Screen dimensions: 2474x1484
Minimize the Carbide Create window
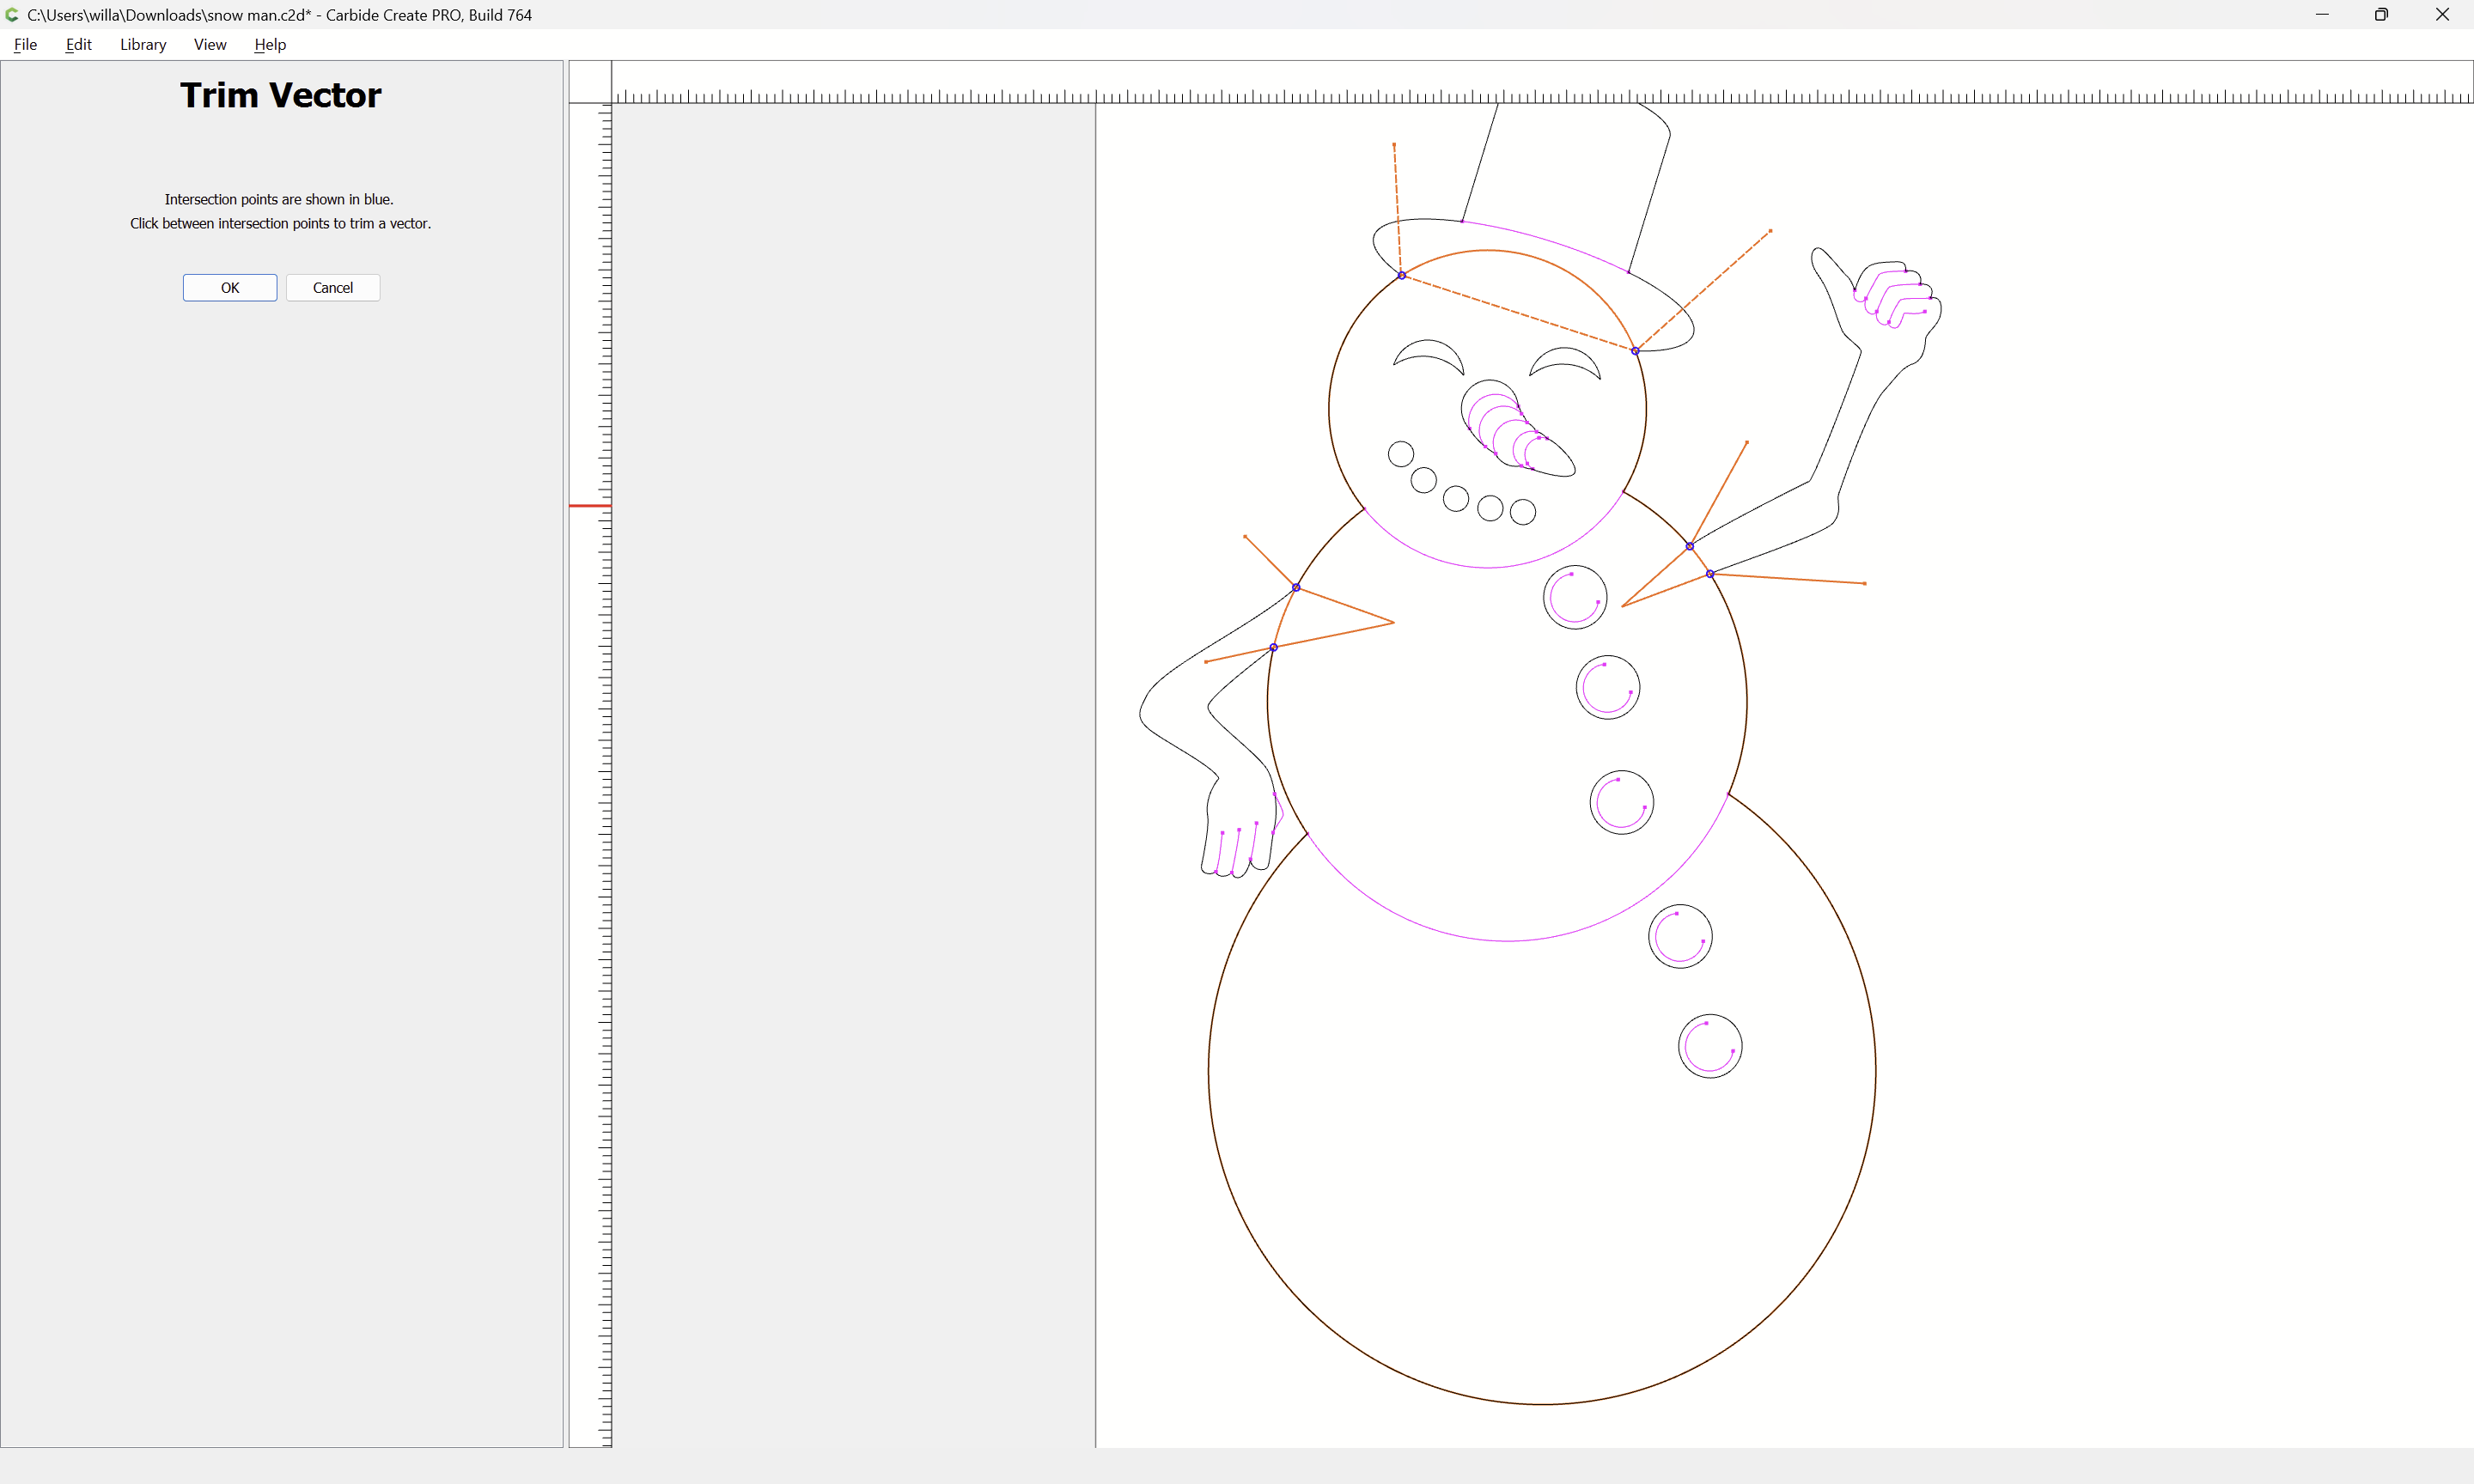tap(2321, 15)
